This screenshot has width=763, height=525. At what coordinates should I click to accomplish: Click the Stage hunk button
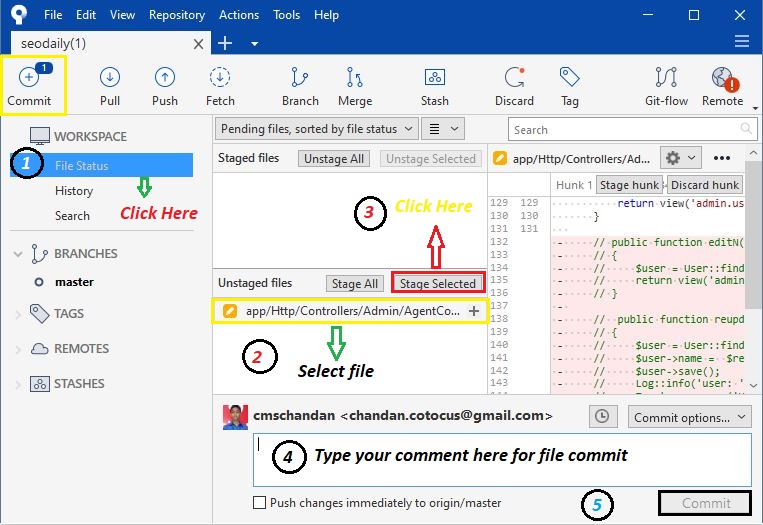tap(629, 185)
